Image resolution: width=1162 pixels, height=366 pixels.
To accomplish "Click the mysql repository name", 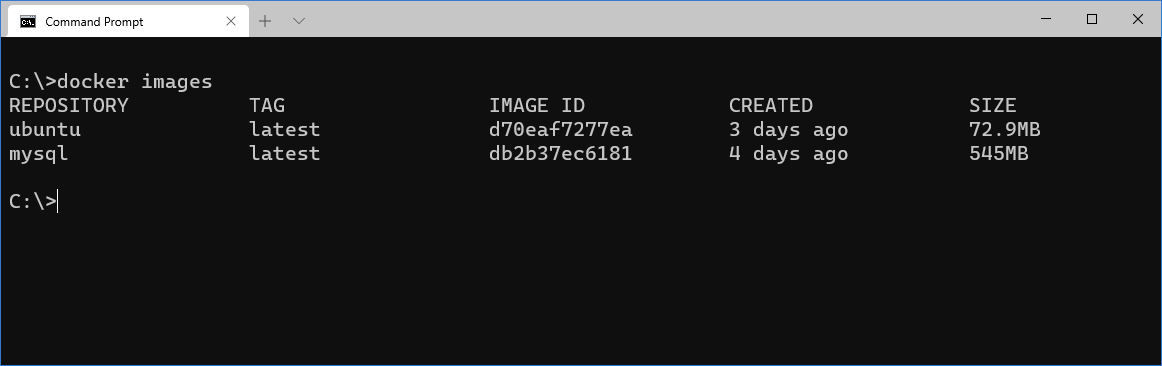I will 39,154.
